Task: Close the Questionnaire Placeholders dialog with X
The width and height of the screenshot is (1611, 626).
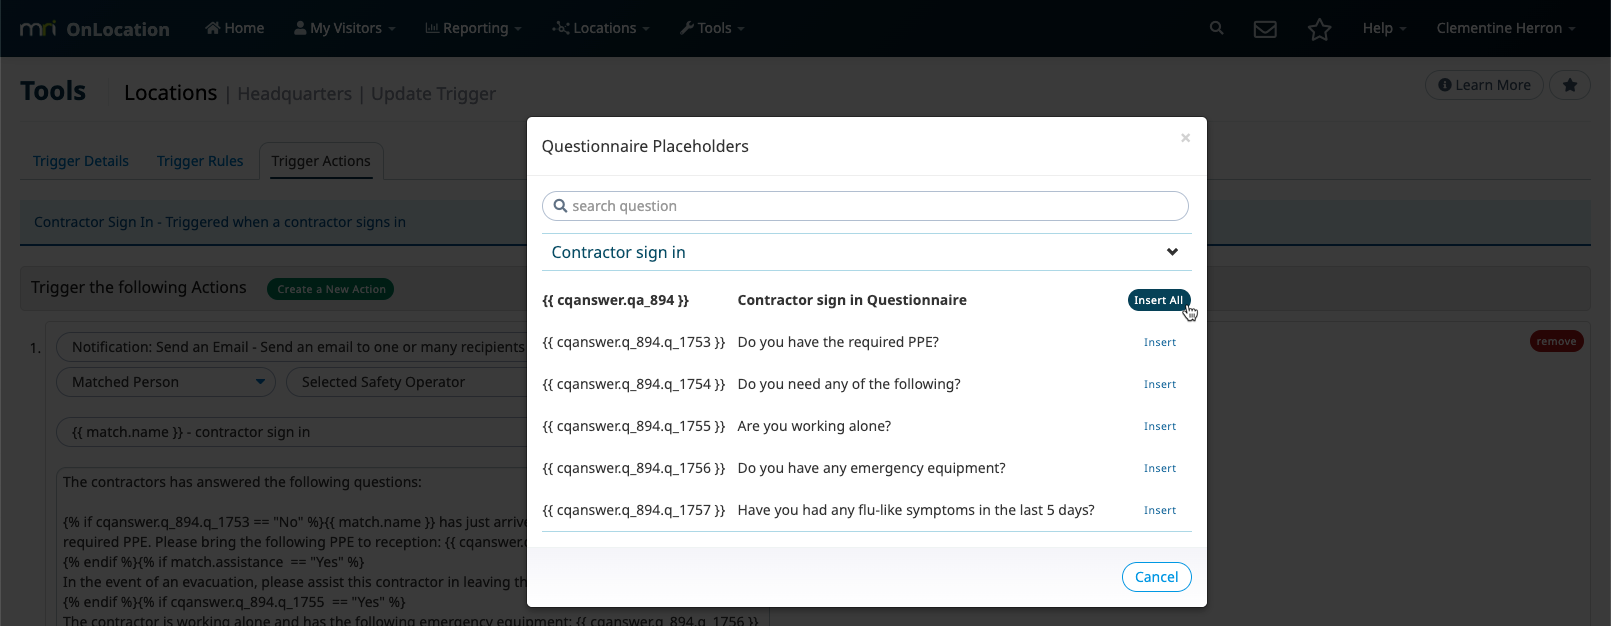Action: click(1185, 138)
